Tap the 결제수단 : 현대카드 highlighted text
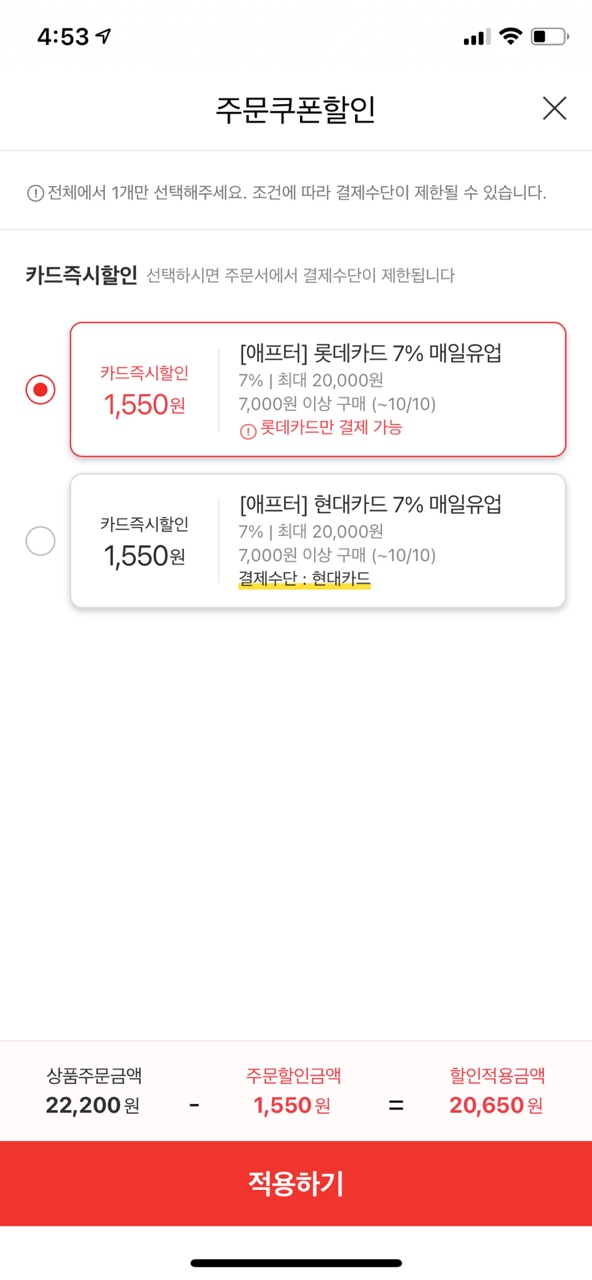The width and height of the screenshot is (592, 1280). pos(304,578)
